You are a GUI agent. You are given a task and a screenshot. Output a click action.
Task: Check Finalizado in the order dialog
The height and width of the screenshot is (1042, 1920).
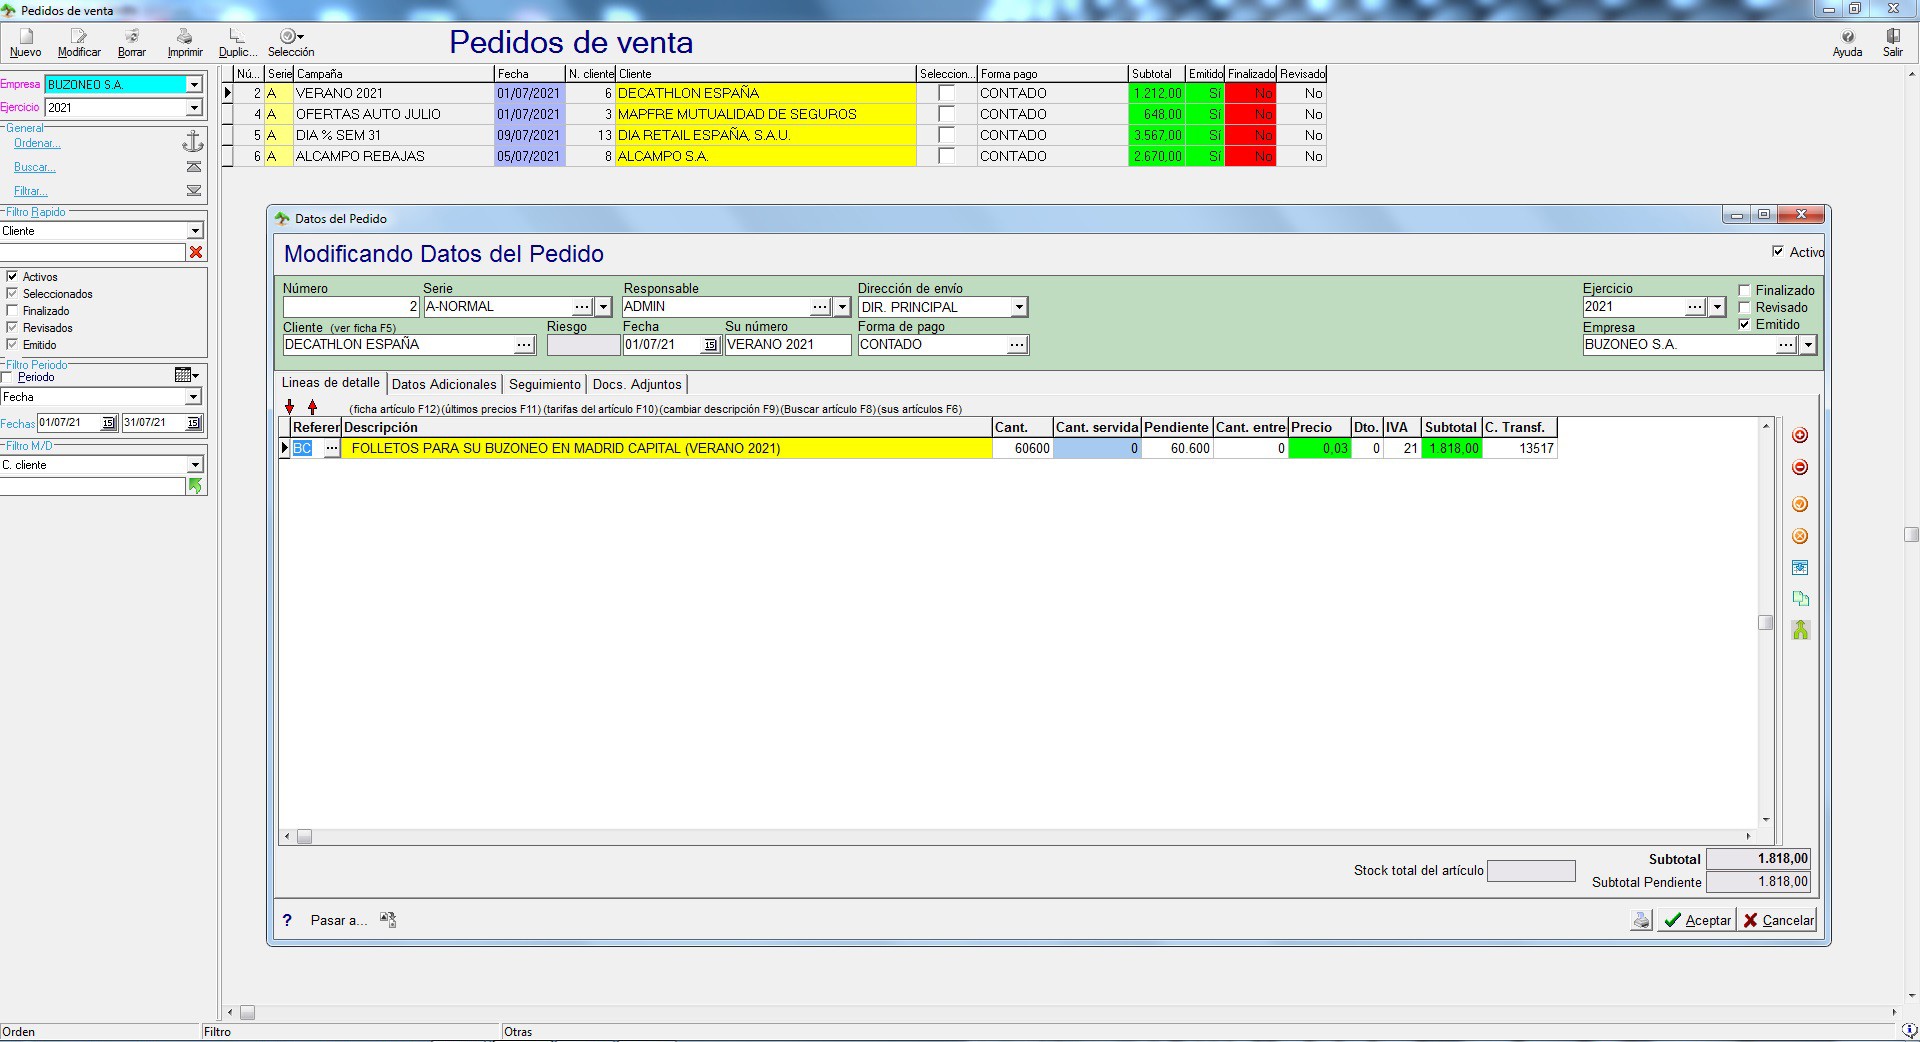[1745, 291]
